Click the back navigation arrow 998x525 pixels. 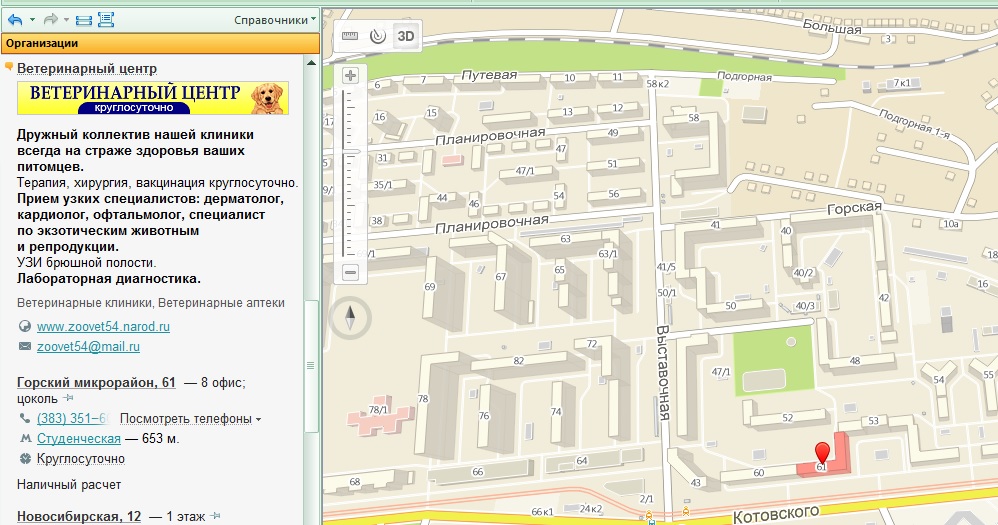14,19
